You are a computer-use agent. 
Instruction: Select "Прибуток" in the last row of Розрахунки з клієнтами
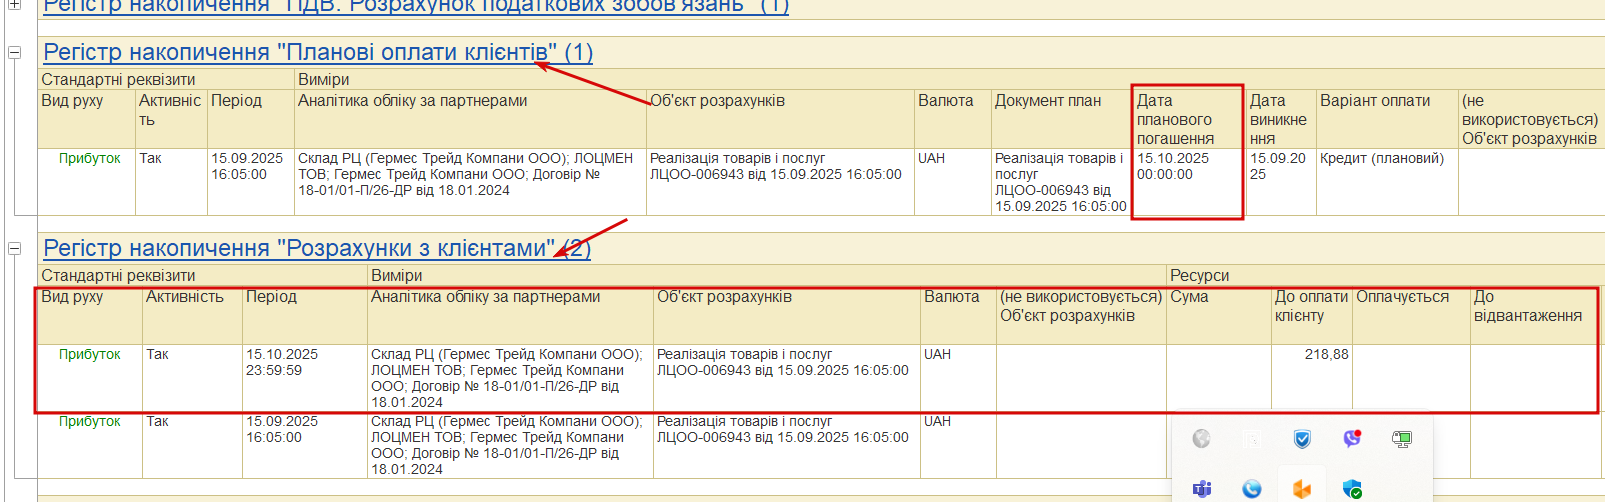click(90, 444)
